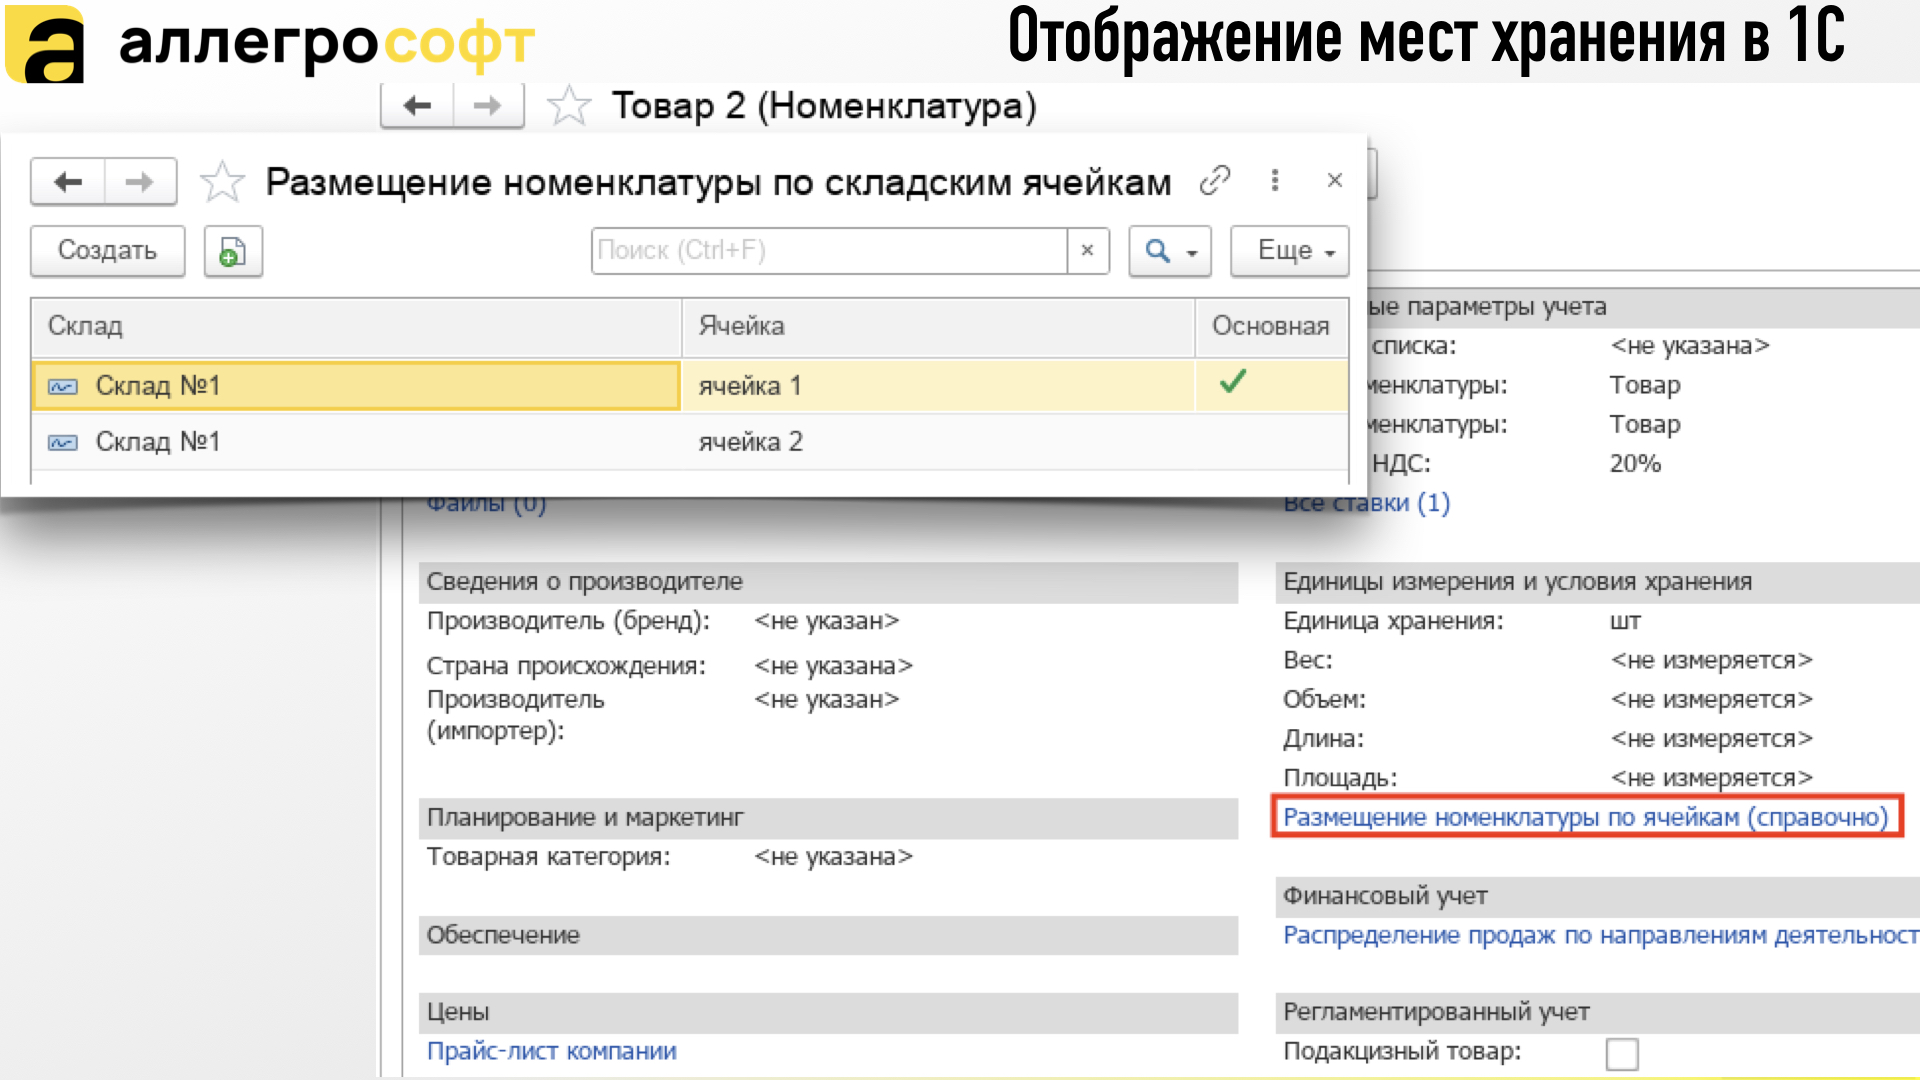Open the Распределение продаж по направлениям link
This screenshot has width=1920, height=1080.
click(x=1600, y=936)
